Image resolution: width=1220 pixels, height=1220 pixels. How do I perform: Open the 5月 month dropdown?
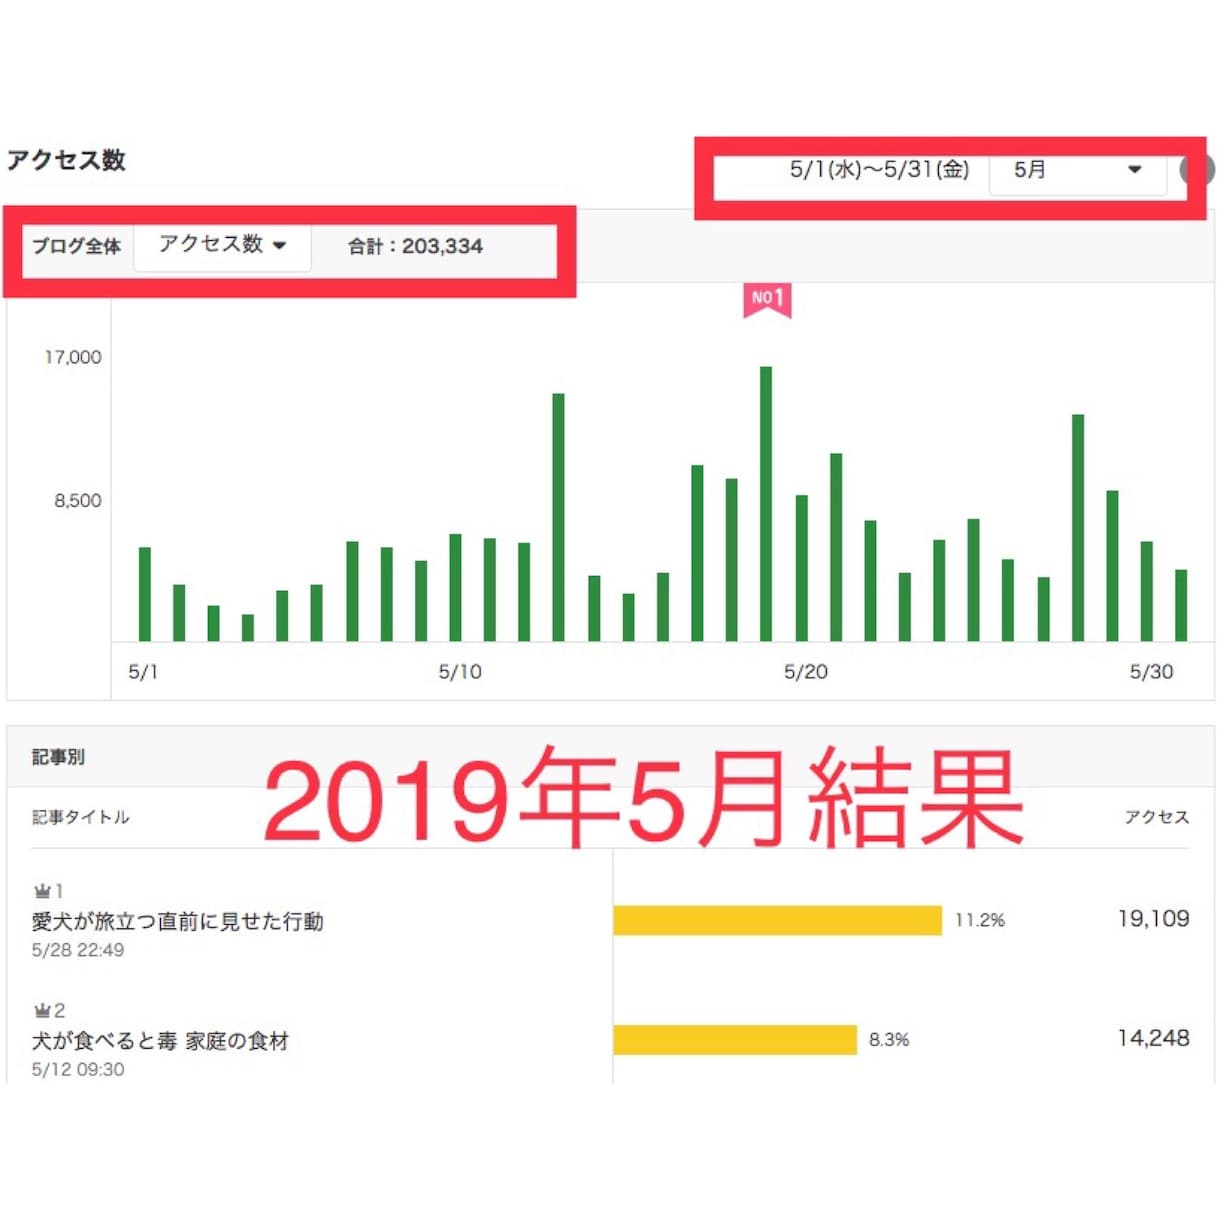(1077, 170)
